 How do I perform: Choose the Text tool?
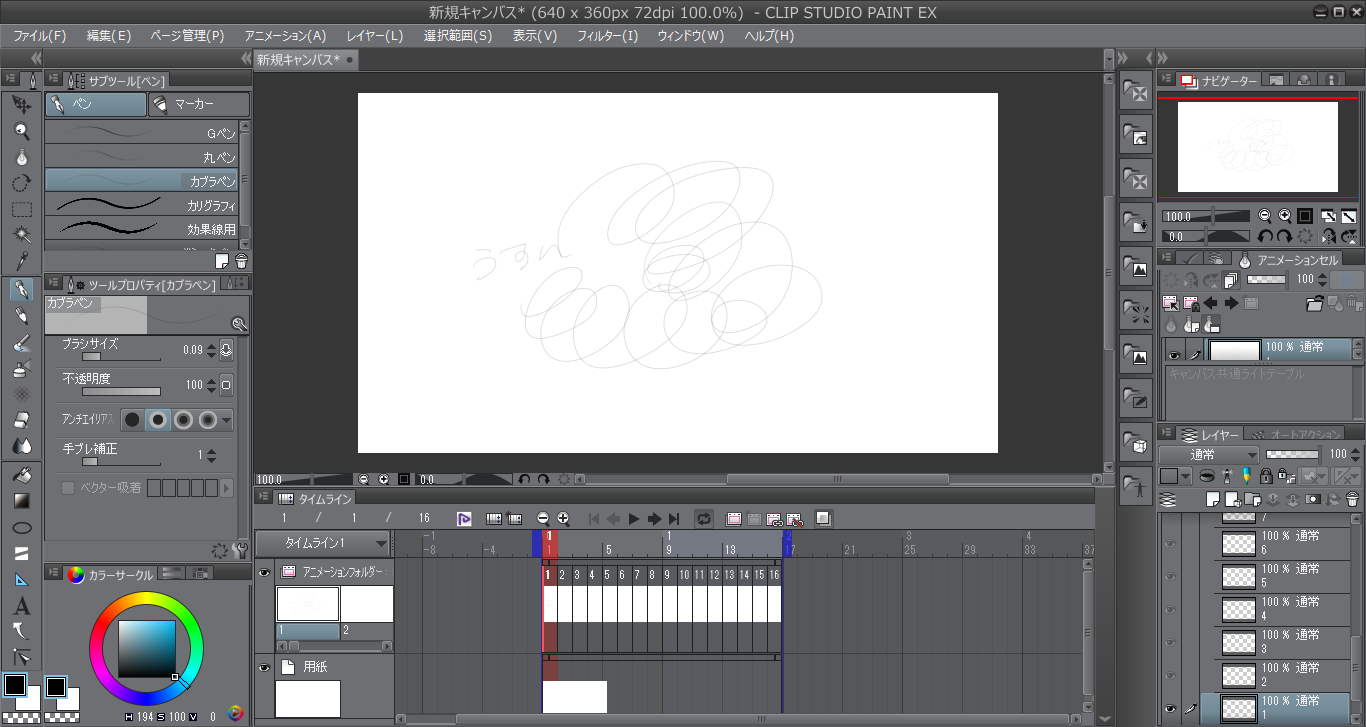[x=21, y=606]
